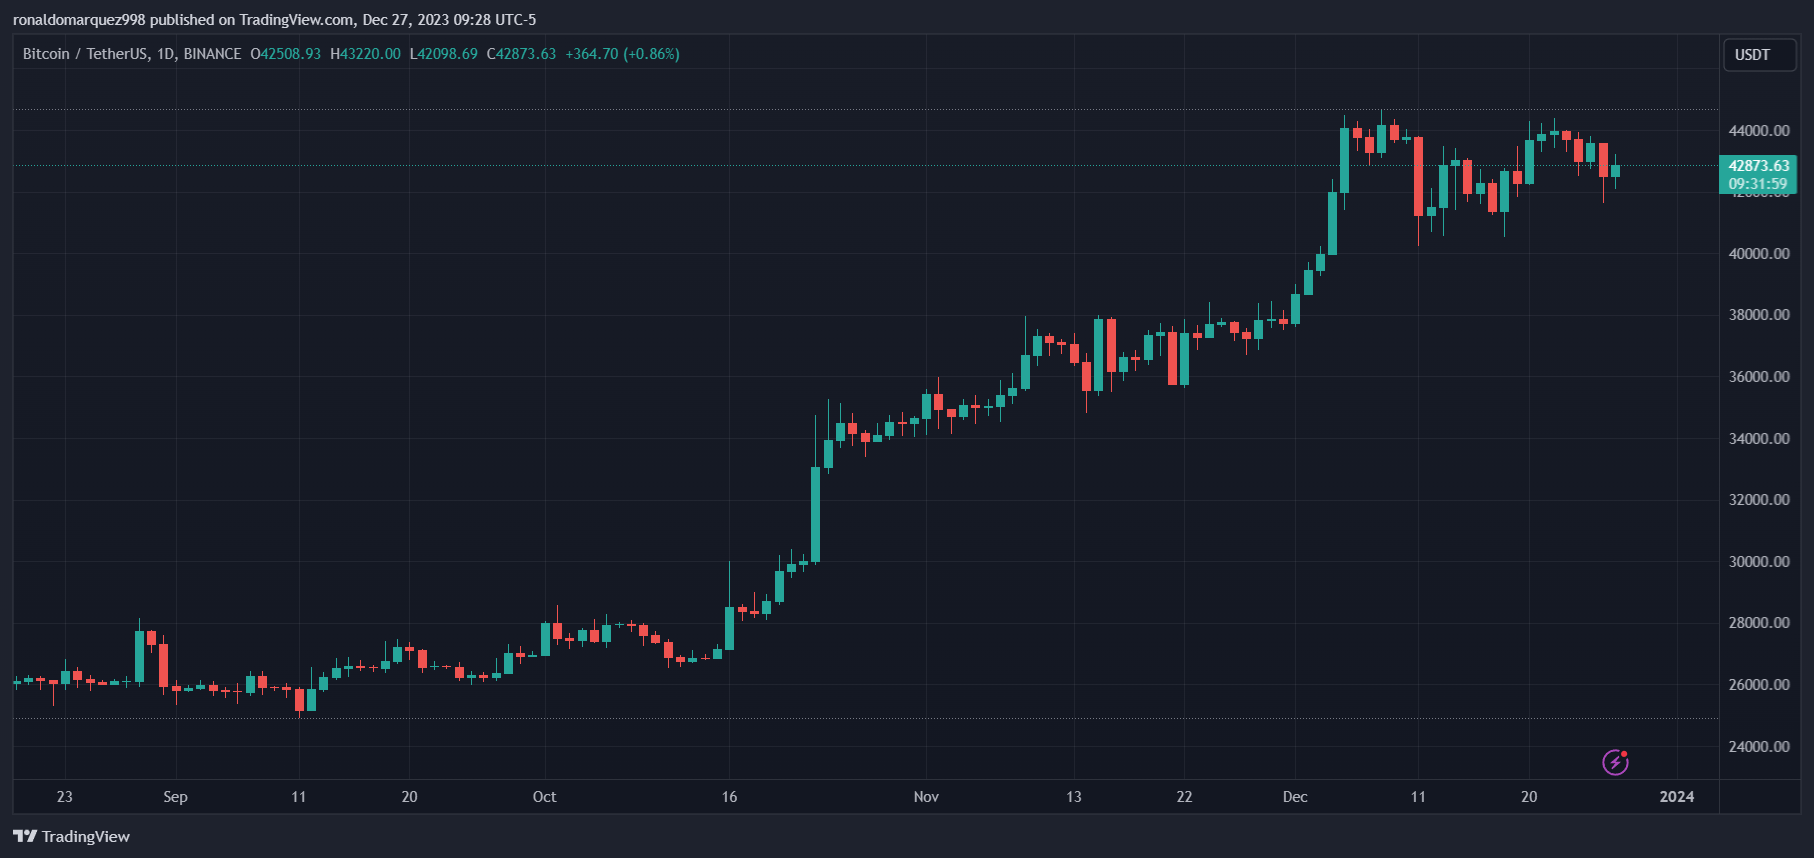Screen dimensions: 1814x858
Task: Click the 16 date label after Oct
Action: click(x=730, y=797)
